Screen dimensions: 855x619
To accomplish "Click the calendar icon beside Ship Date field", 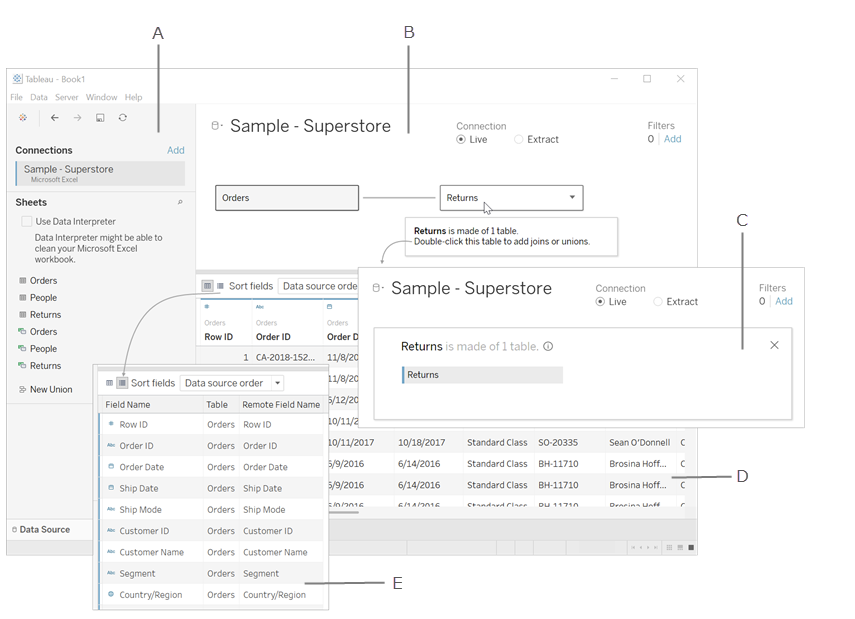I will 111,488.
